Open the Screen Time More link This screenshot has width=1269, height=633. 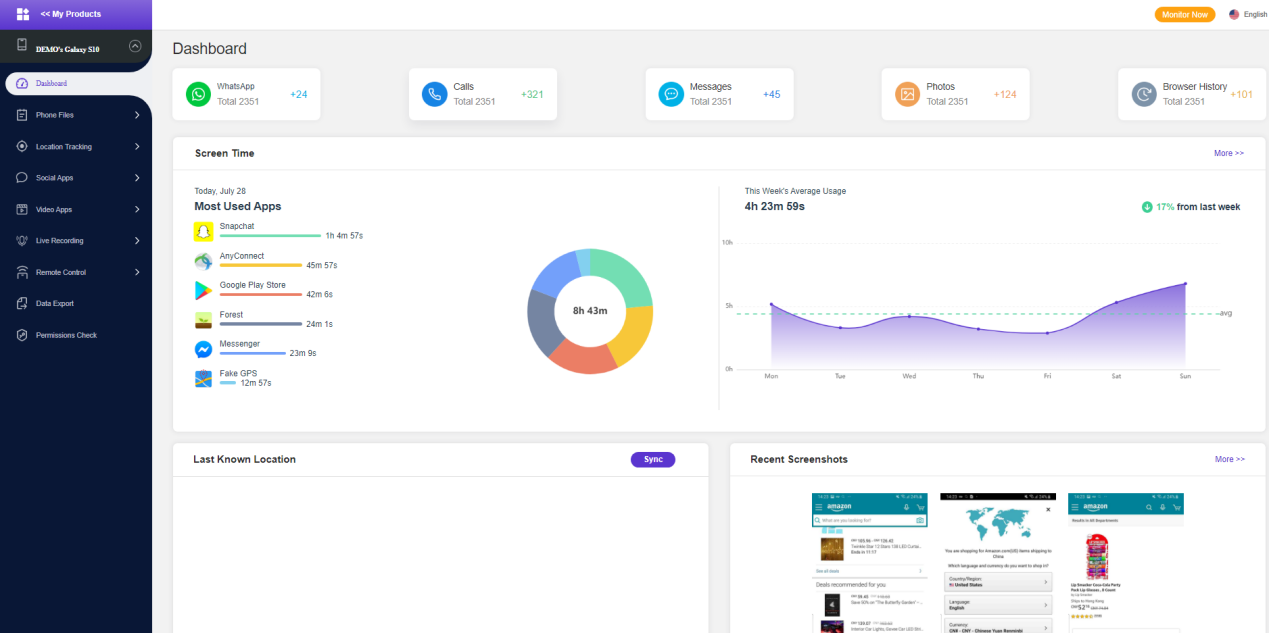[1229, 154]
